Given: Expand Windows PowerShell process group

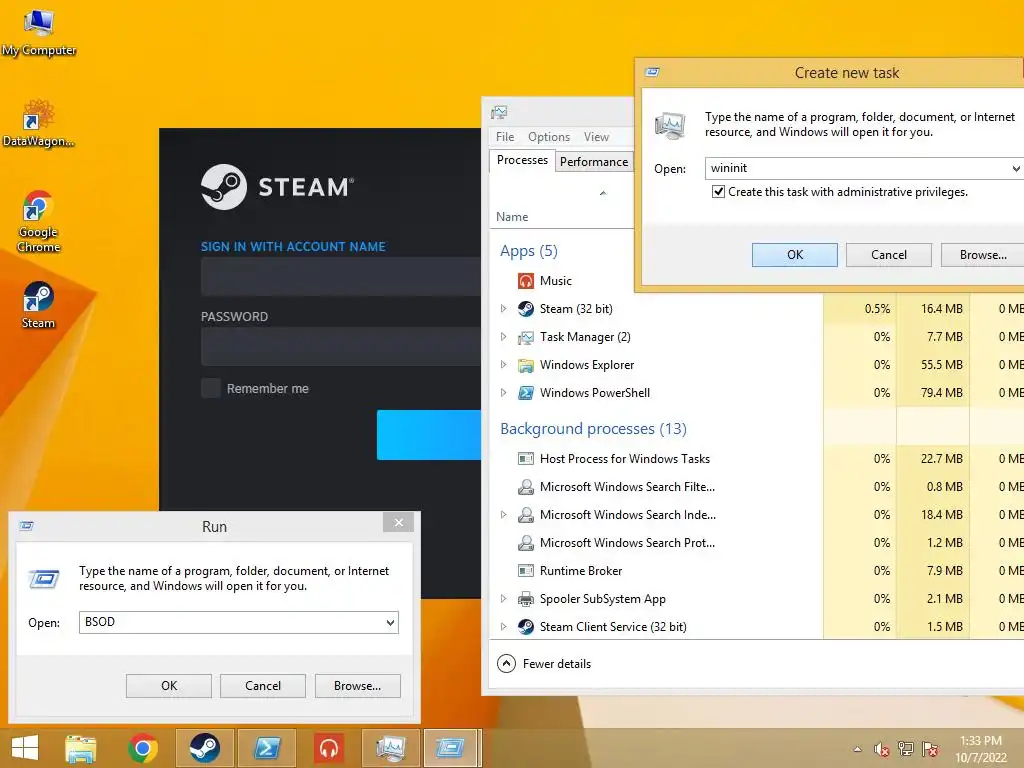Looking at the screenshot, I should [x=503, y=392].
